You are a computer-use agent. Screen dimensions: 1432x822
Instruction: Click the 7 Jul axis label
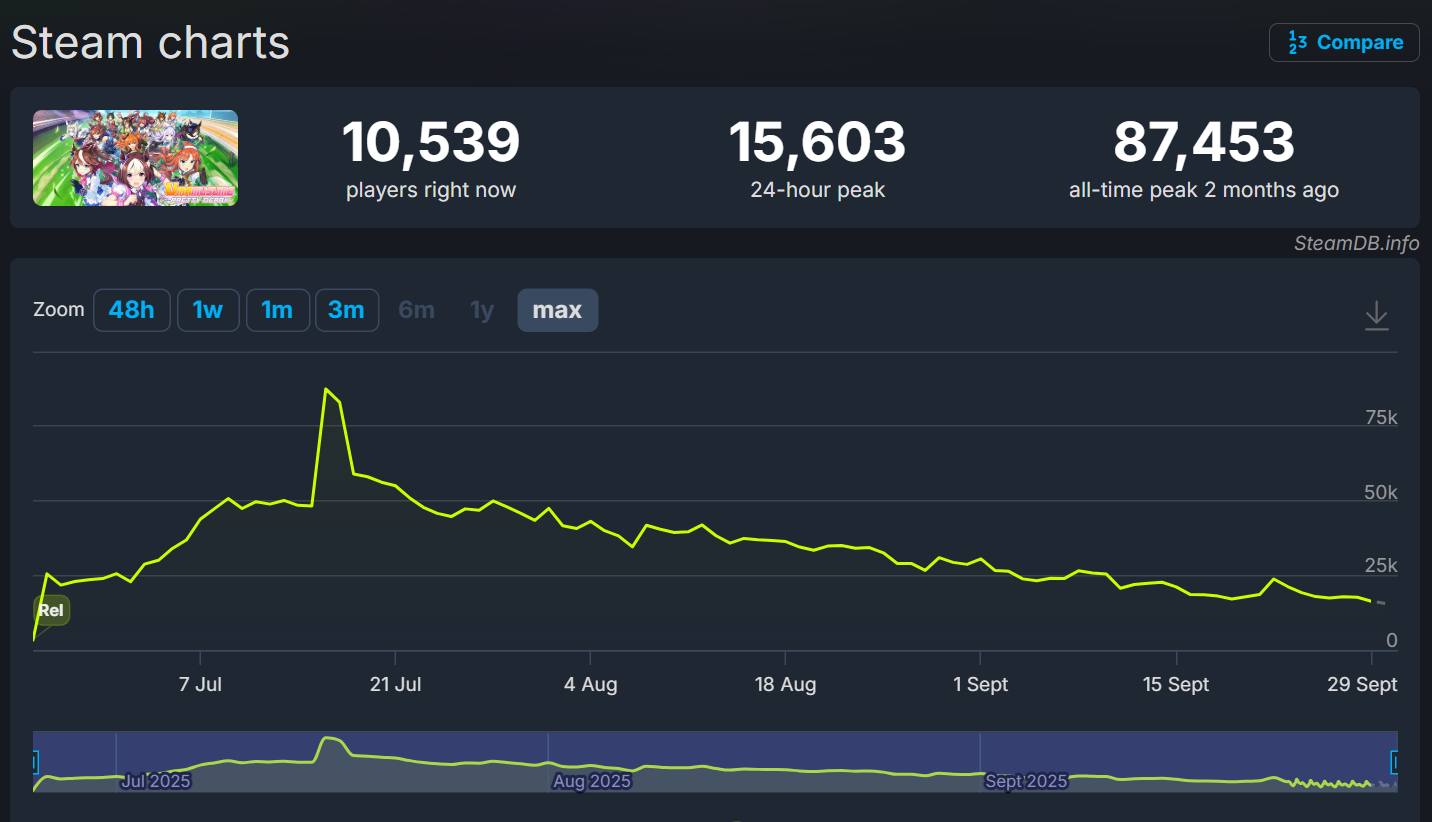(x=201, y=685)
